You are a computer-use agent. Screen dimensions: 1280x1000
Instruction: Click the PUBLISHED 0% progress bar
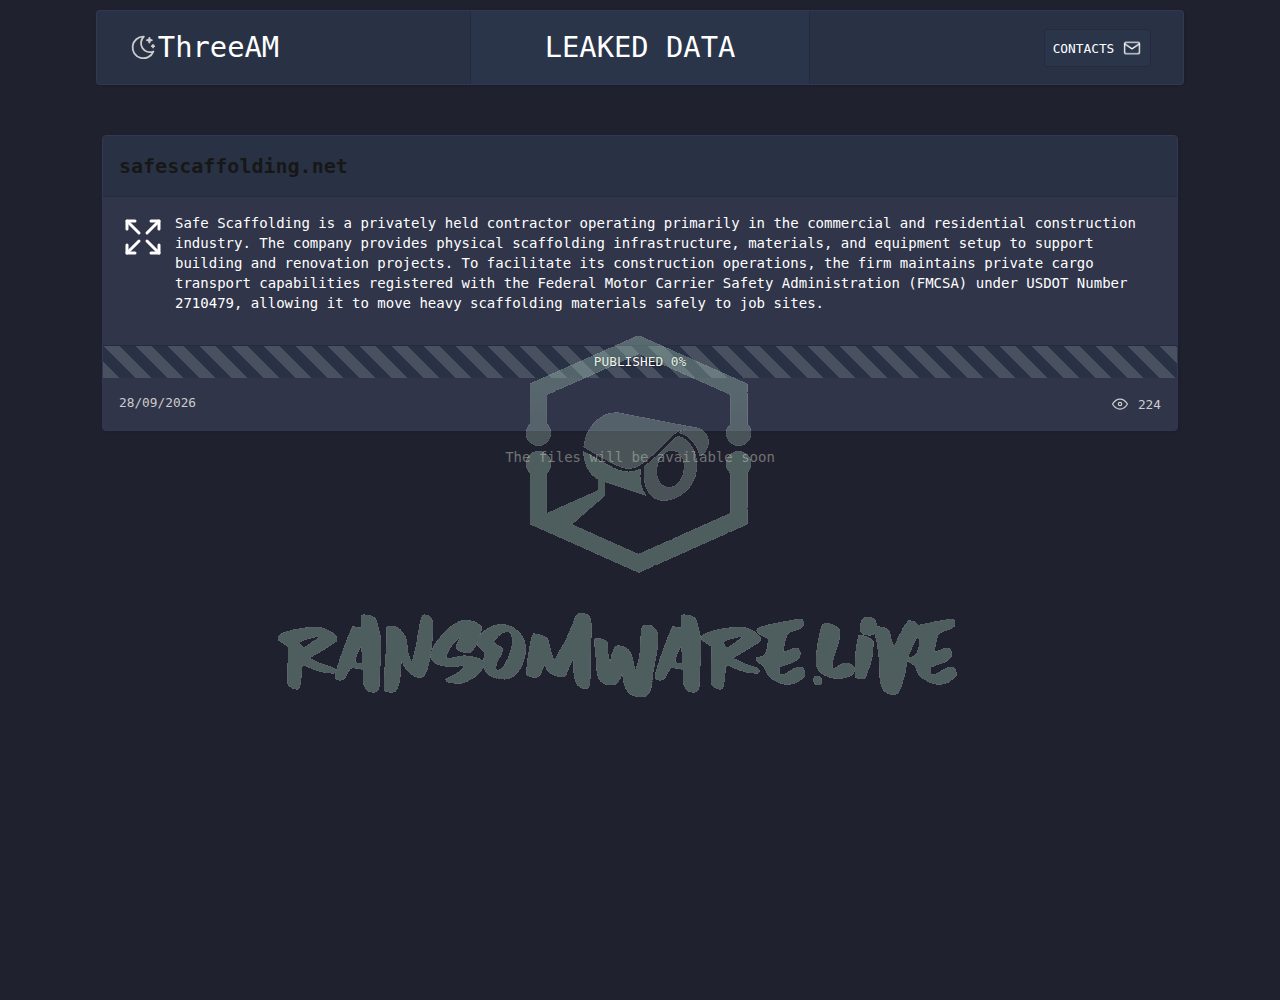pyautogui.click(x=640, y=362)
